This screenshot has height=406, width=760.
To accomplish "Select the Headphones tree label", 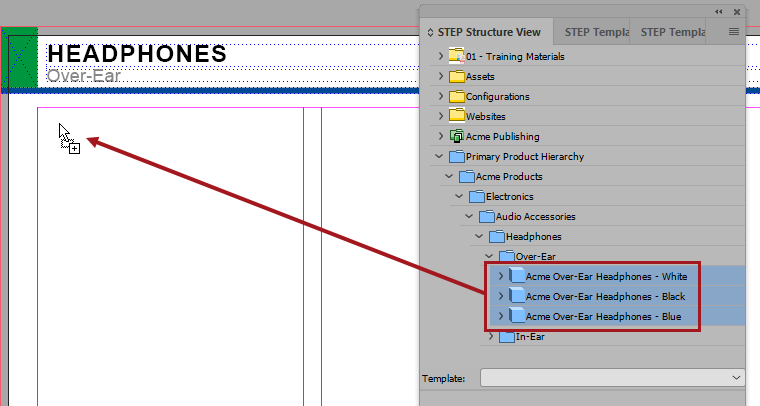I will [x=534, y=236].
